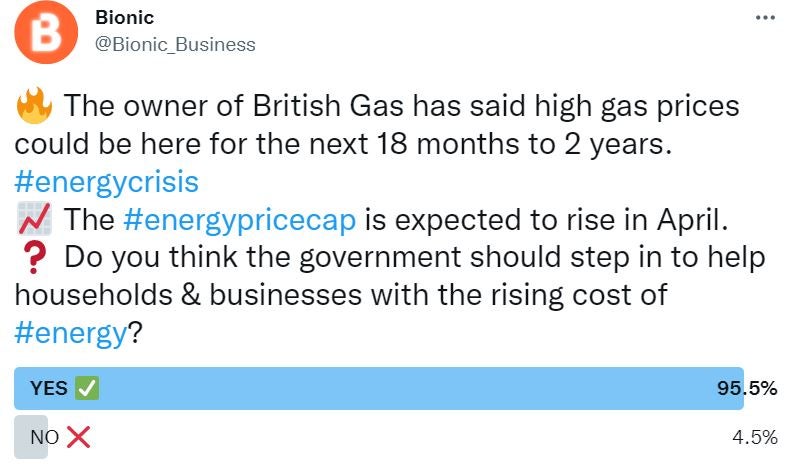Click the grey NO result bar
The height and width of the screenshot is (468, 795).
click(x=31, y=437)
